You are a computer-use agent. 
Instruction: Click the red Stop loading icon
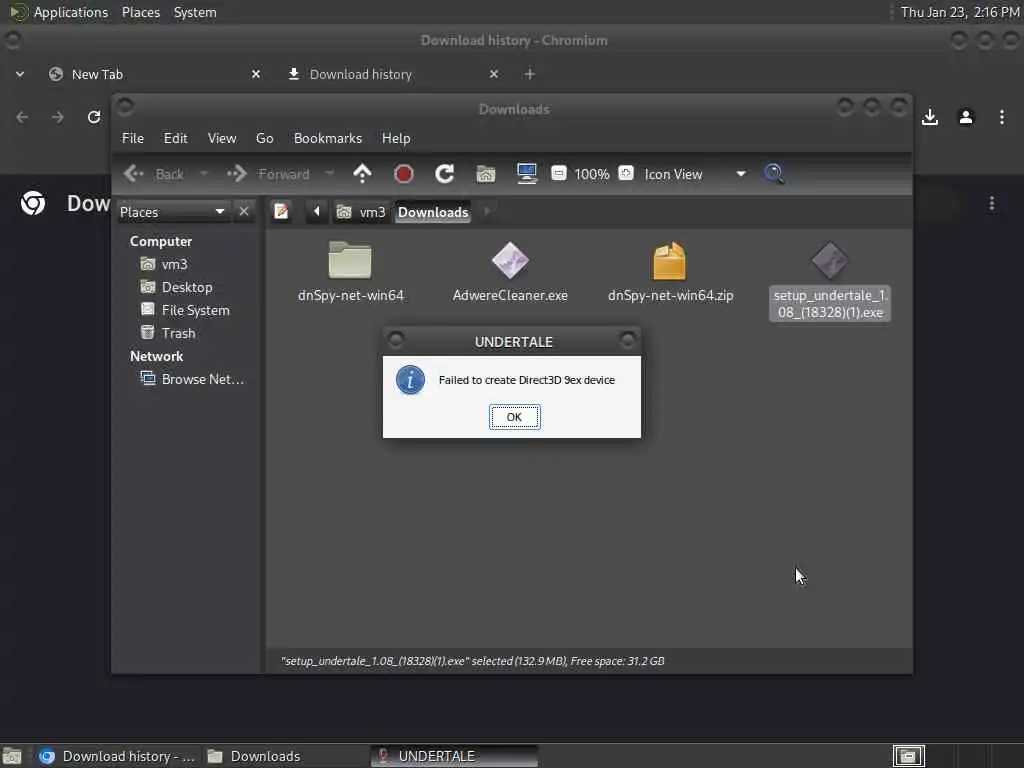click(x=404, y=174)
